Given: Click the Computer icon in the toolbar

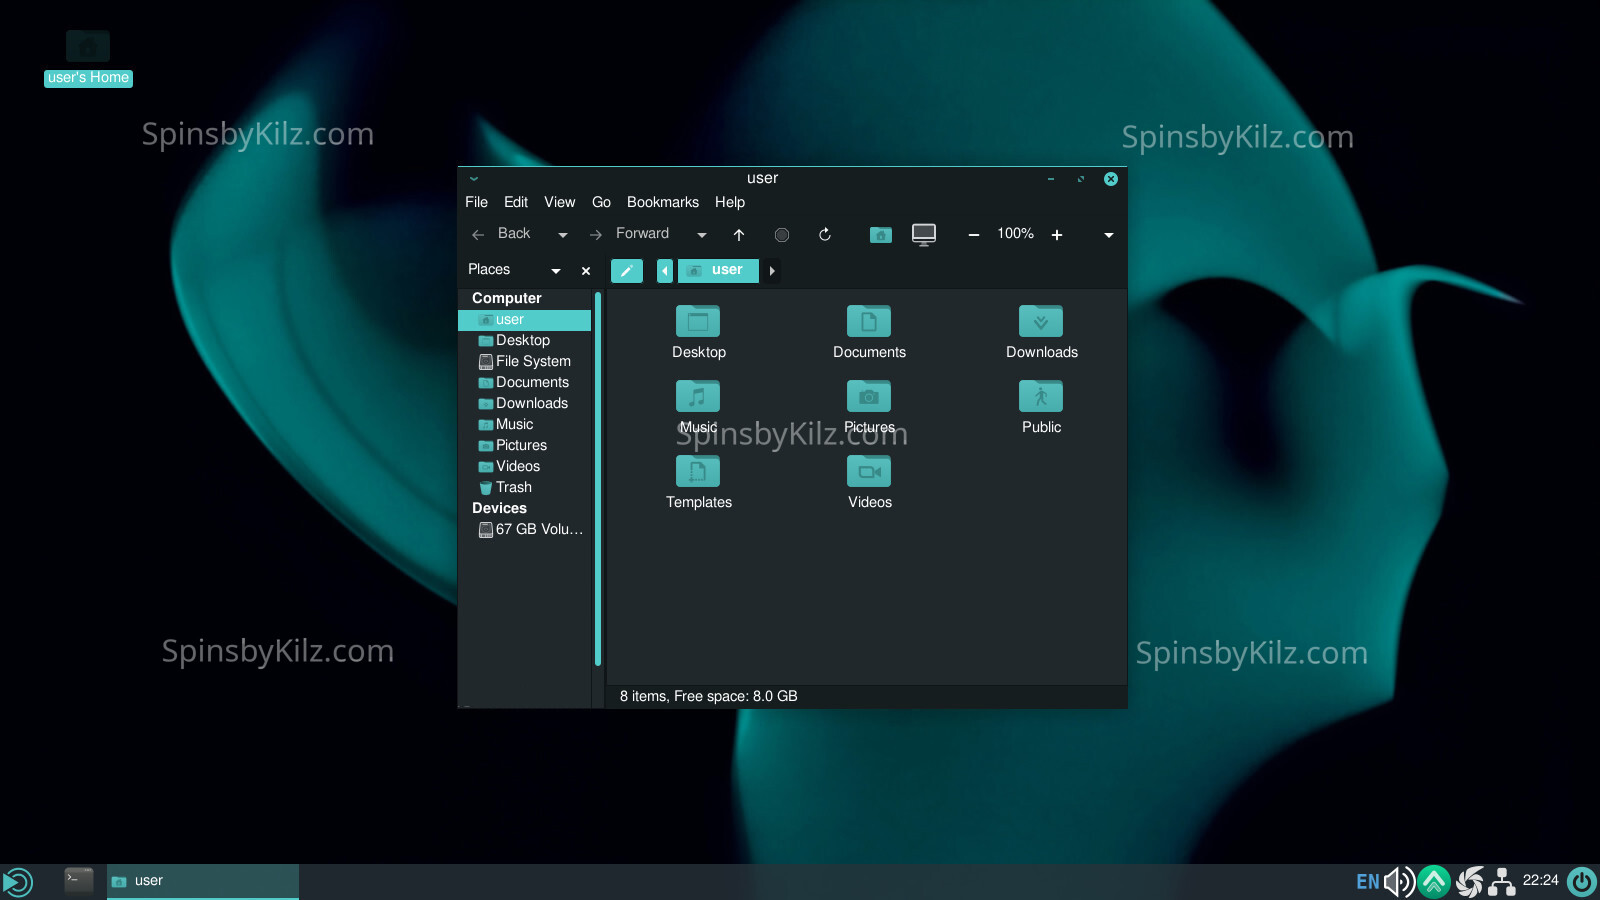Looking at the screenshot, I should (x=924, y=235).
